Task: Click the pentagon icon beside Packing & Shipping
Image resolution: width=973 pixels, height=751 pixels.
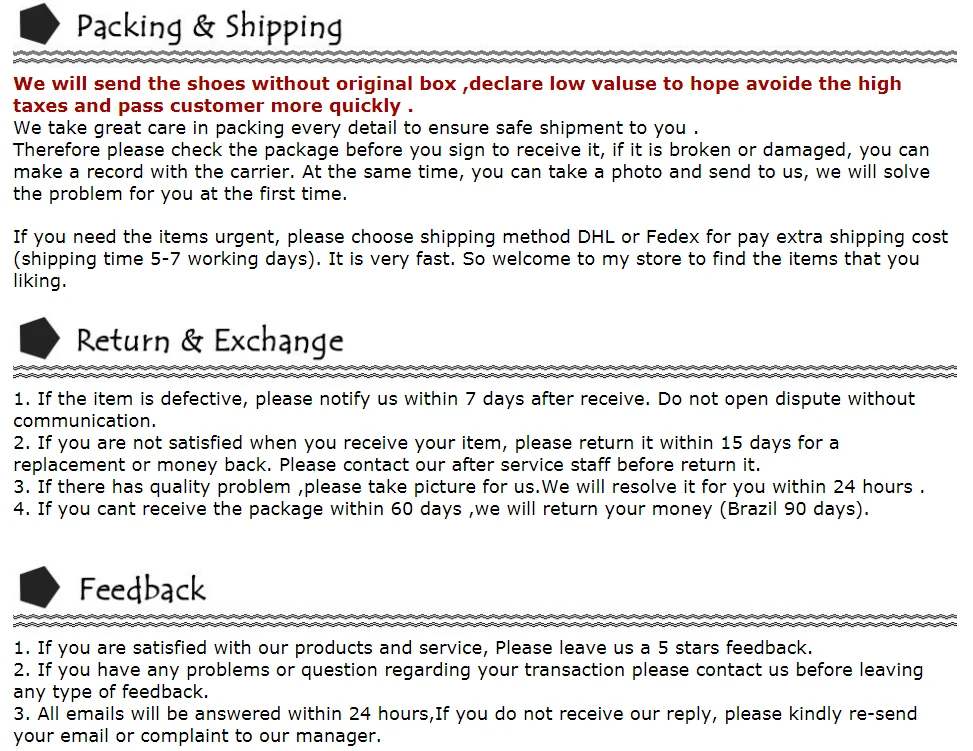Action: [39, 24]
